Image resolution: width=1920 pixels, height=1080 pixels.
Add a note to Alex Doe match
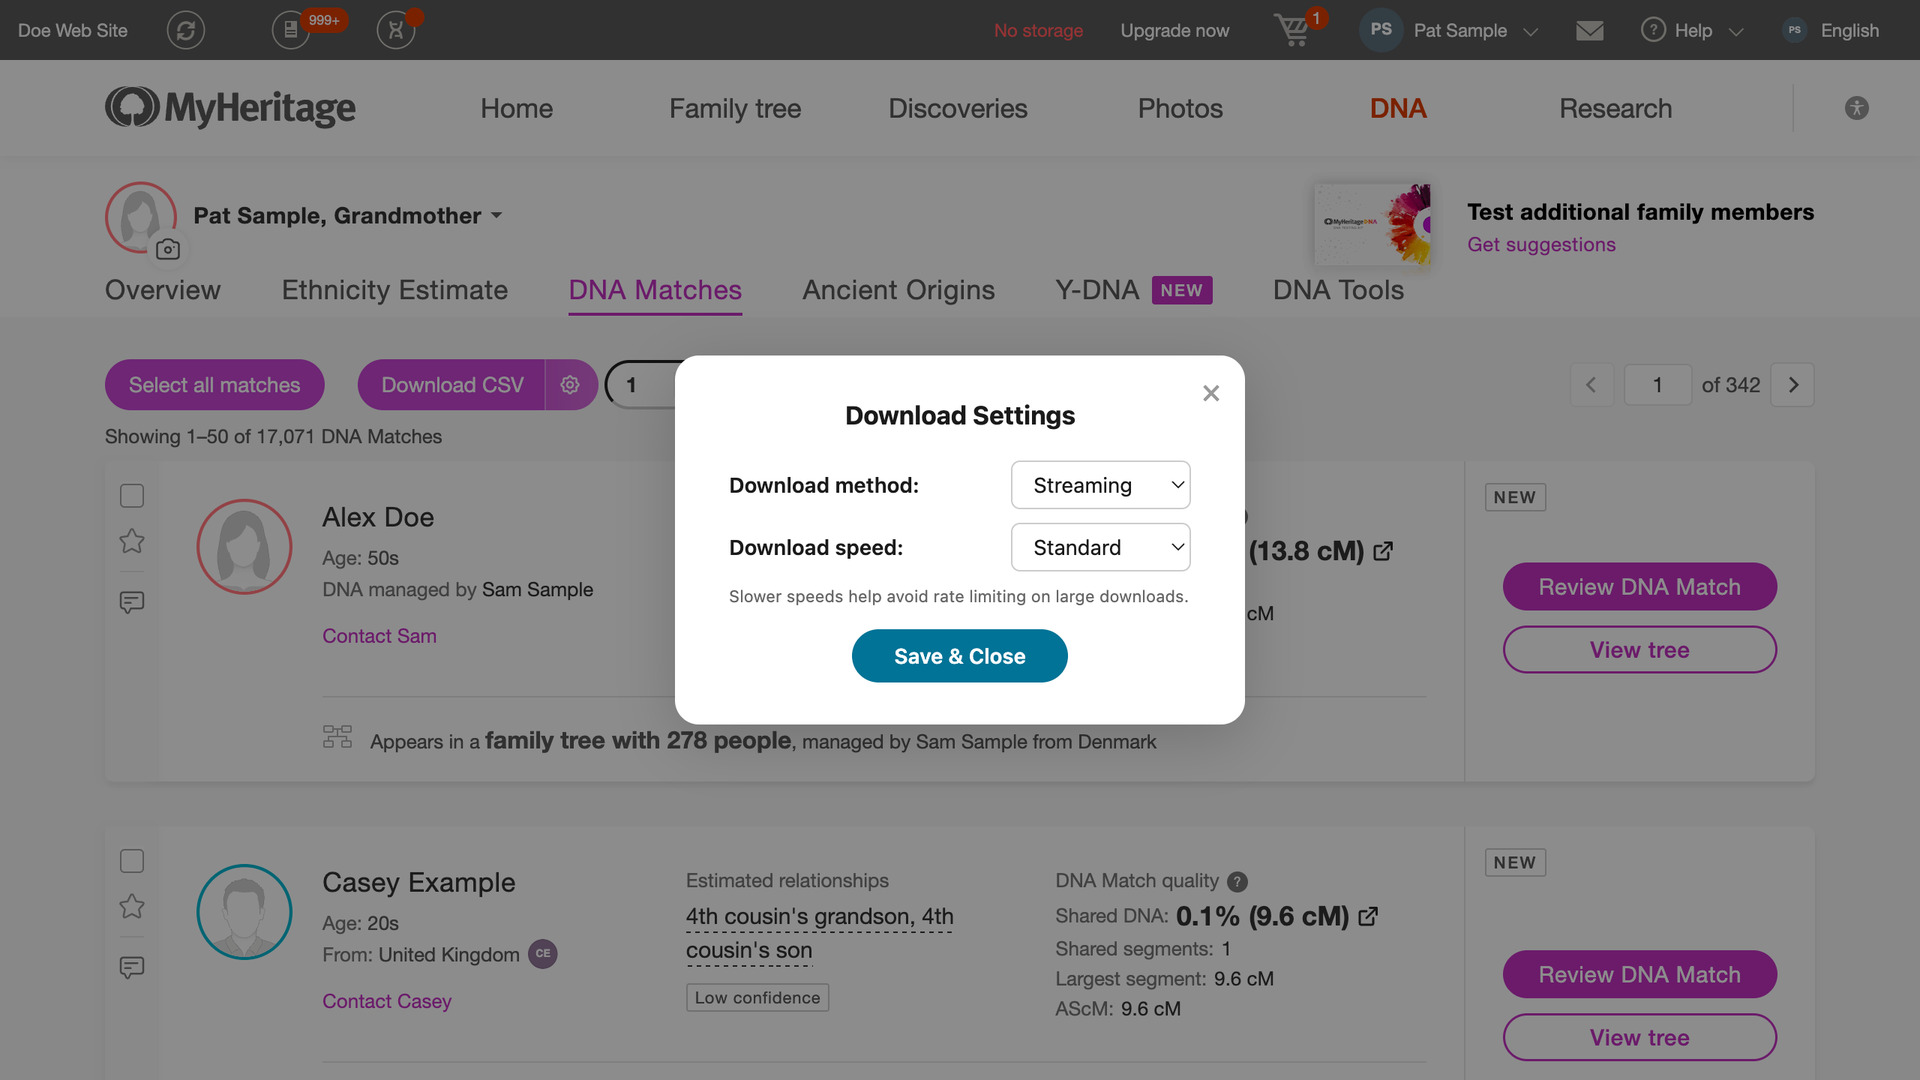pyautogui.click(x=132, y=602)
